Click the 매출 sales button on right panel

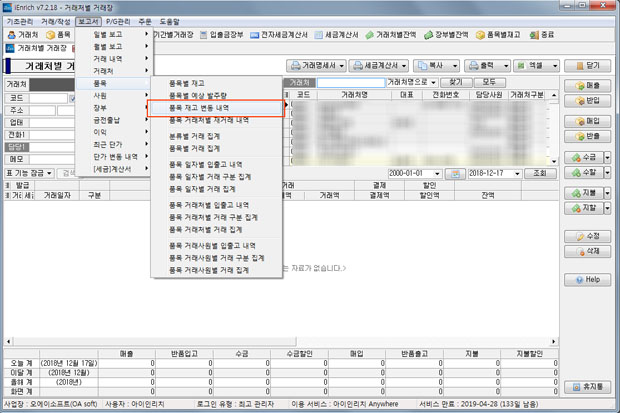pyautogui.click(x=586, y=86)
